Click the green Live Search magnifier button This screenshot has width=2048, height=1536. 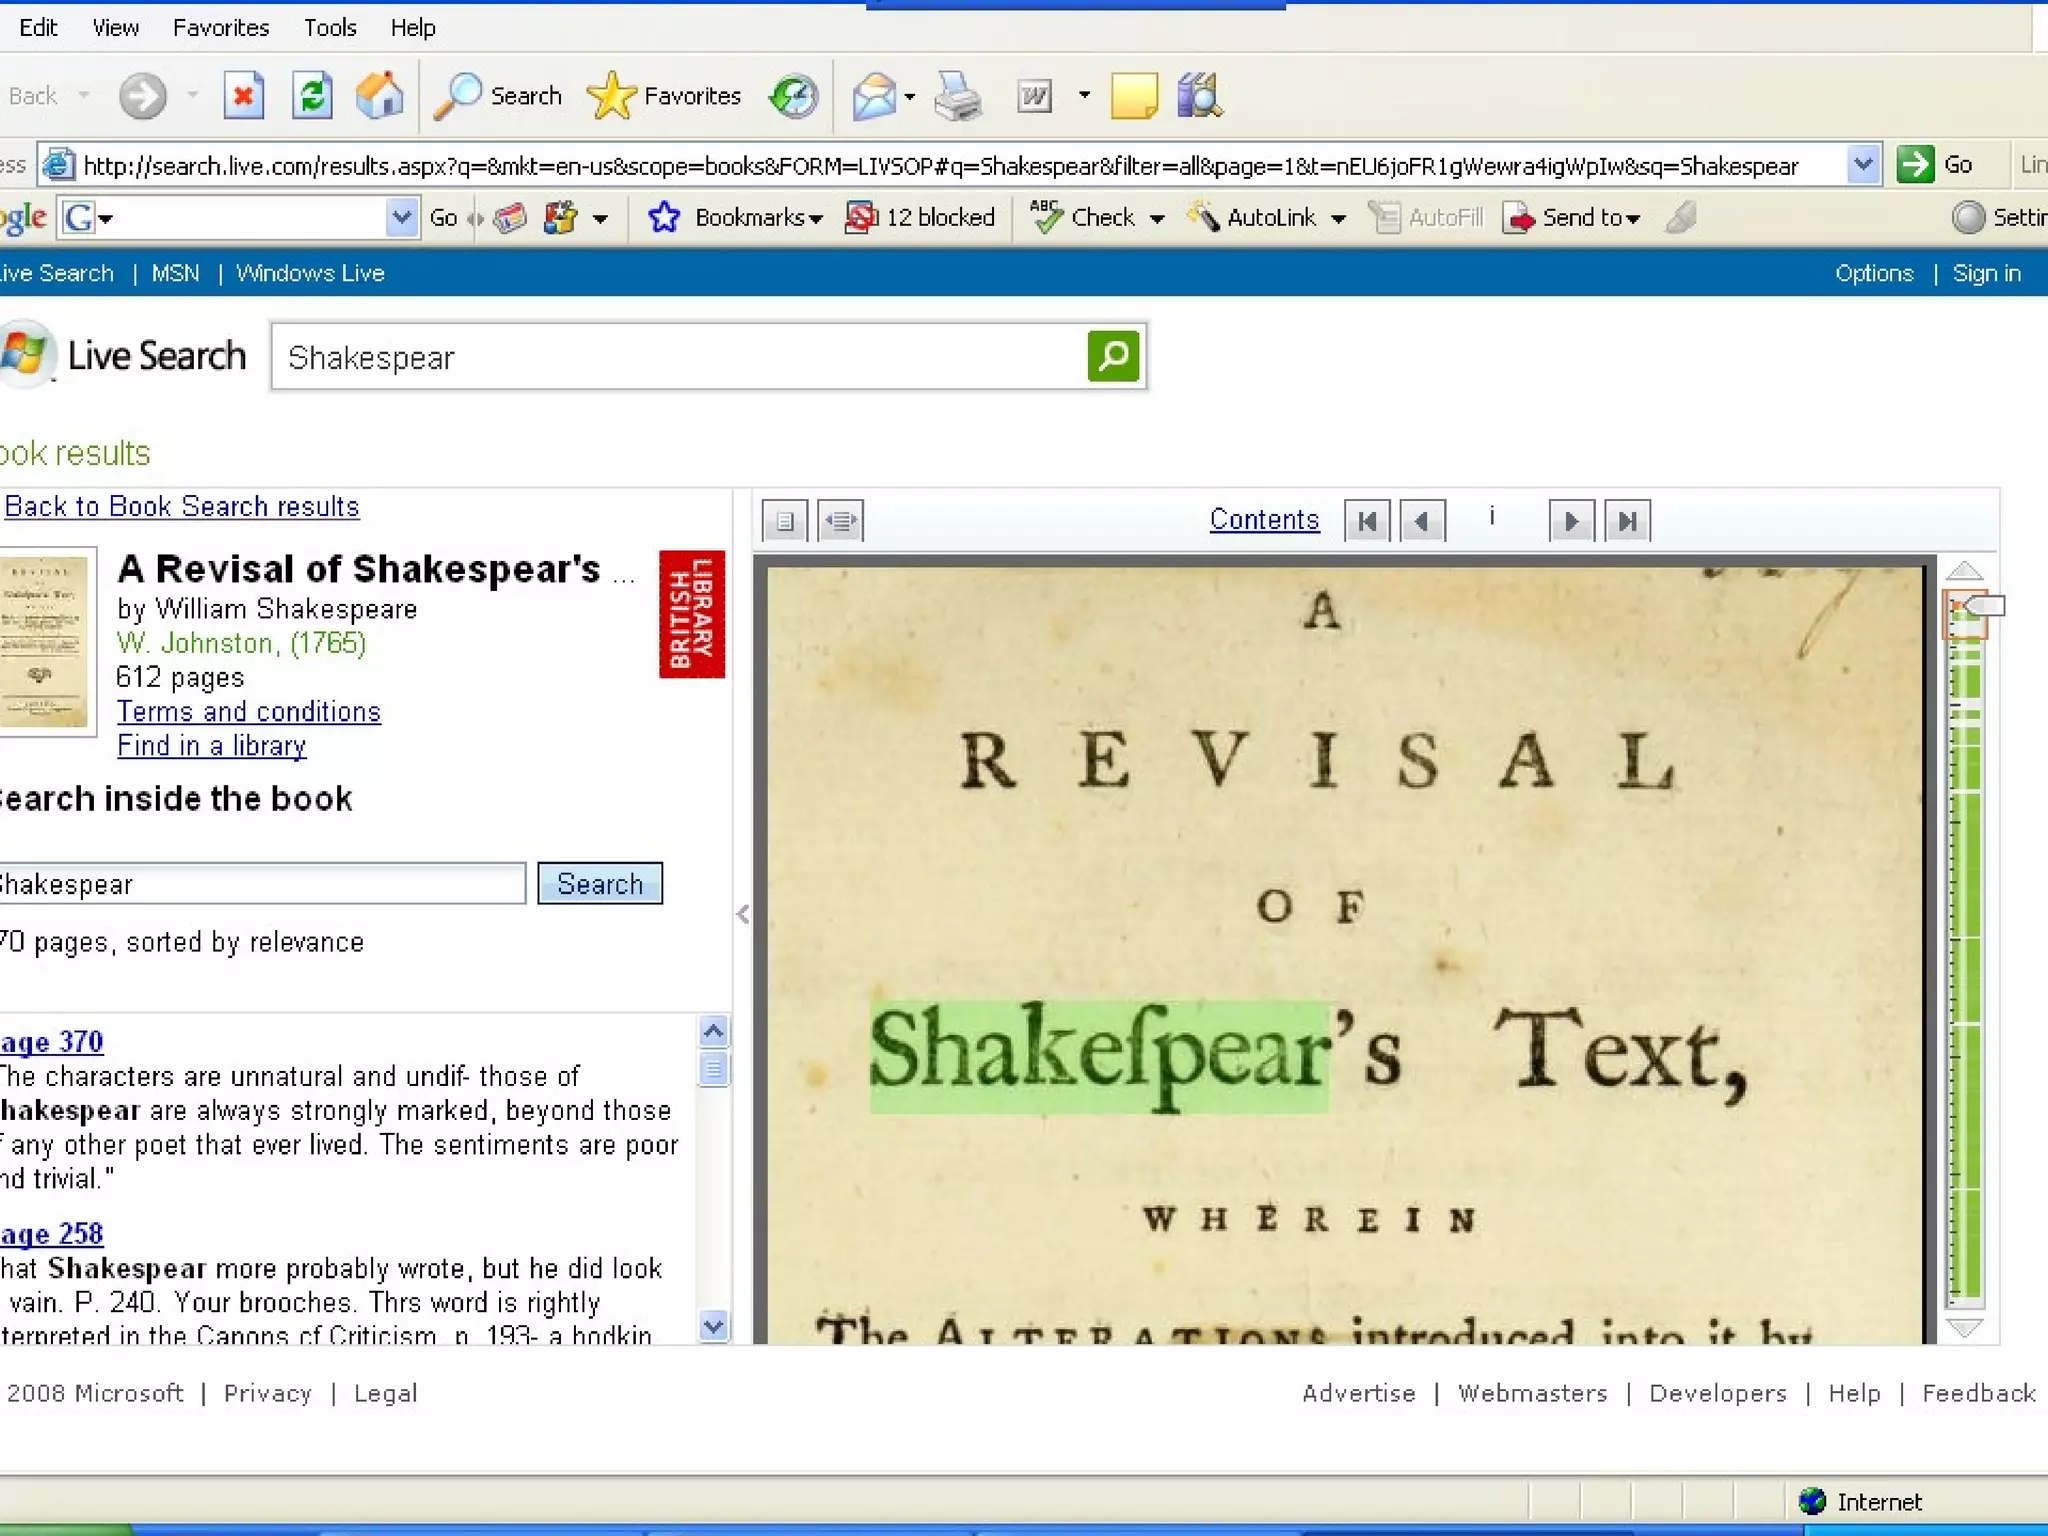1113,356
